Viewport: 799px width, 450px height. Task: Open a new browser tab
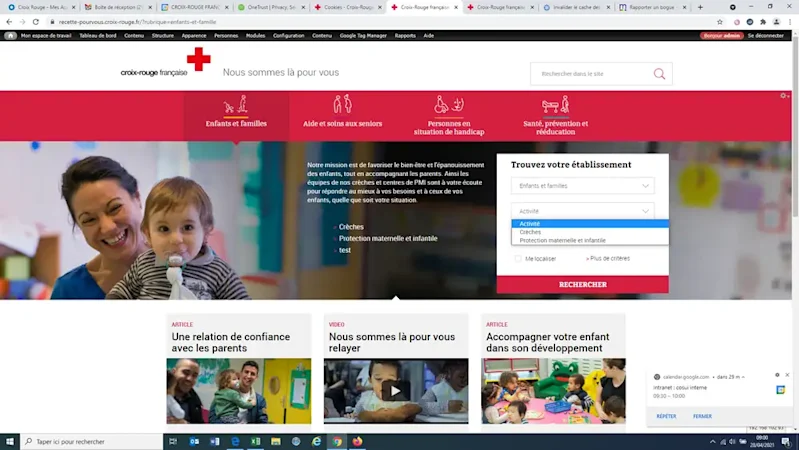coord(700,7)
